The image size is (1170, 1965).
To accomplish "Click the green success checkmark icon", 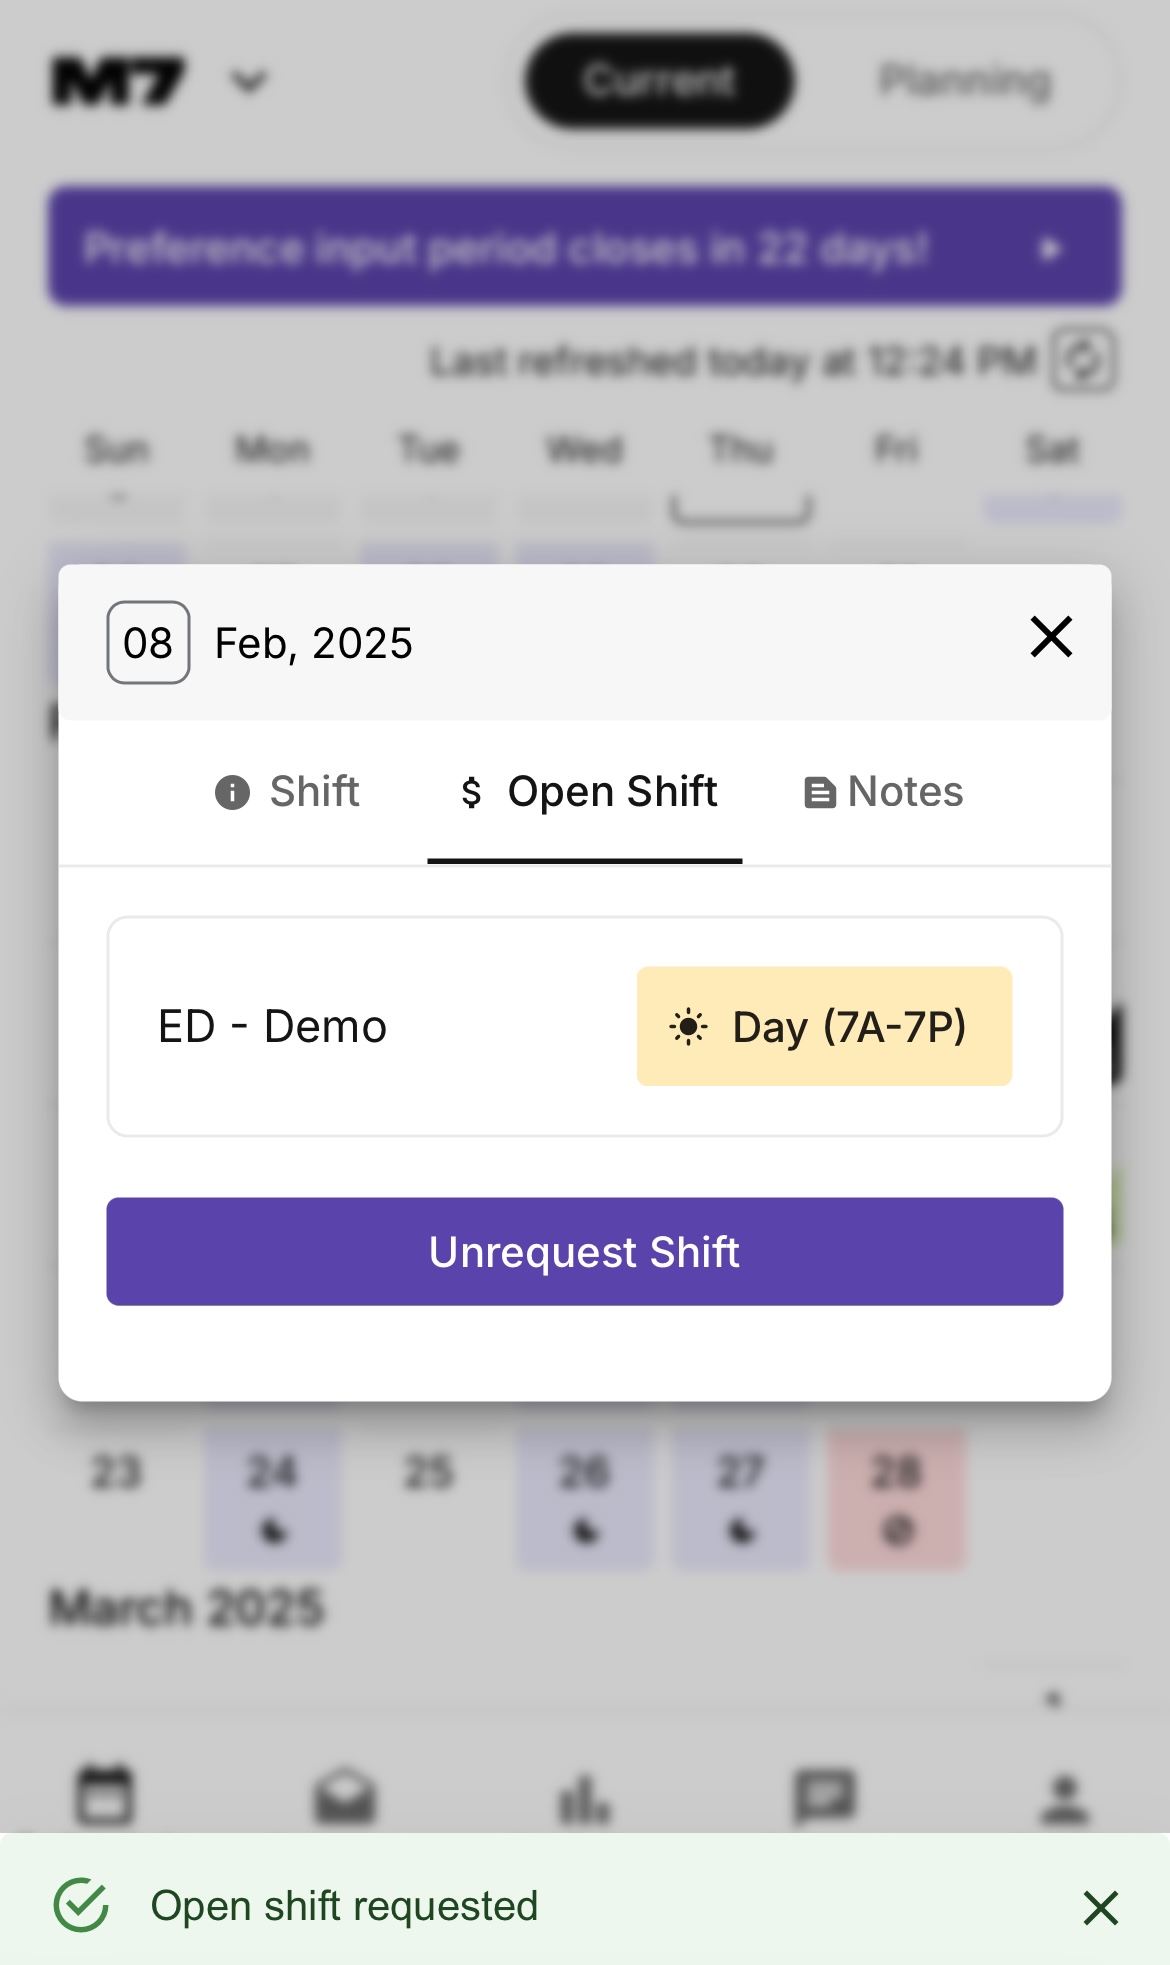I will tap(81, 1906).
